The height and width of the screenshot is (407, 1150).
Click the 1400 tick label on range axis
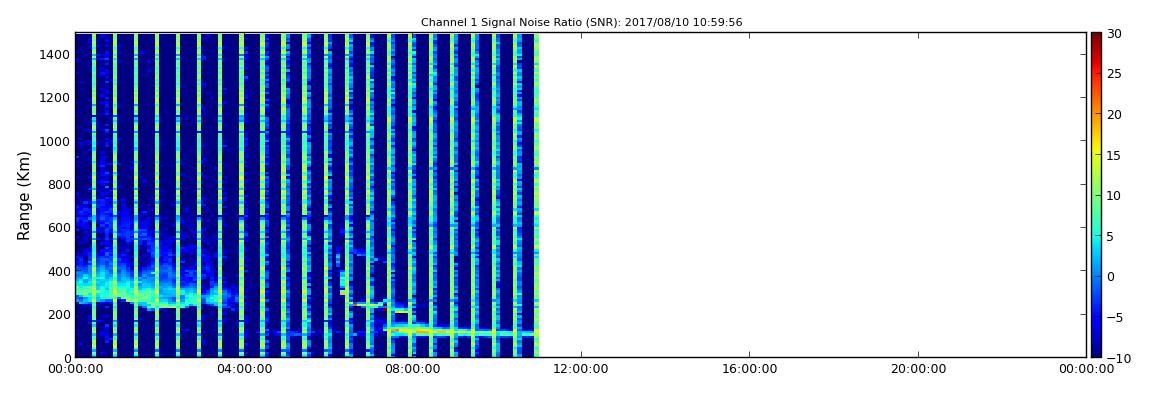pyautogui.click(x=55, y=54)
